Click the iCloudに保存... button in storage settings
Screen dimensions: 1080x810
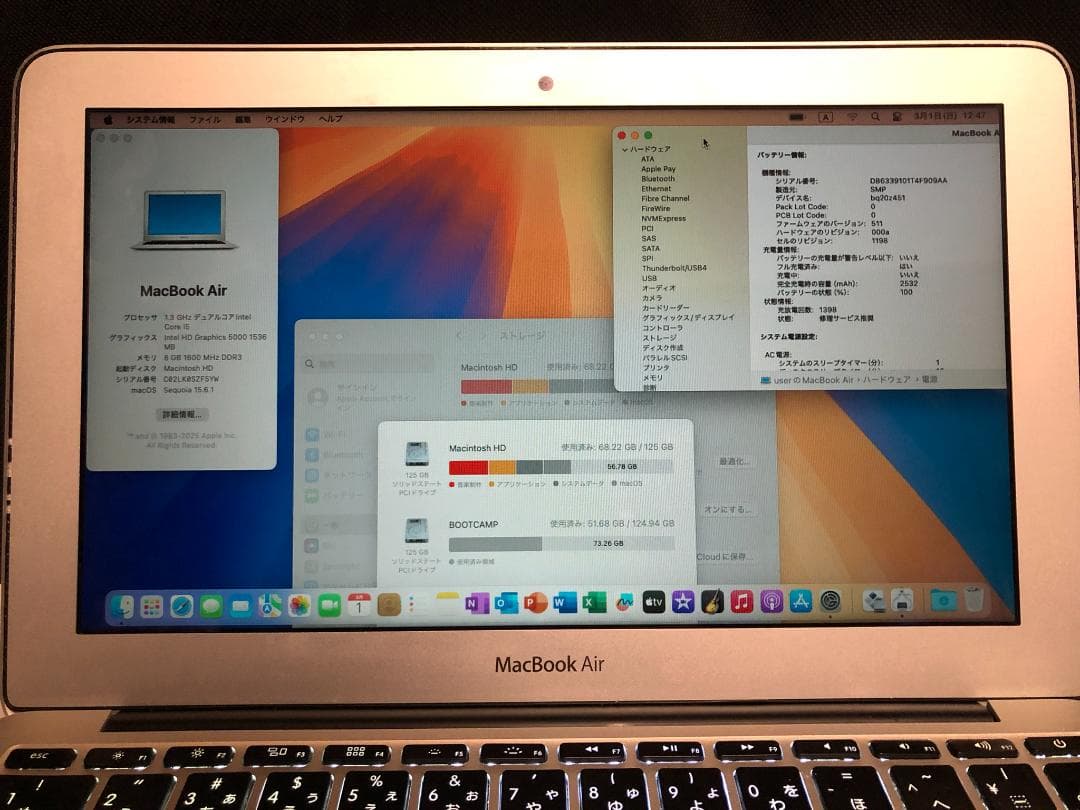[724, 557]
